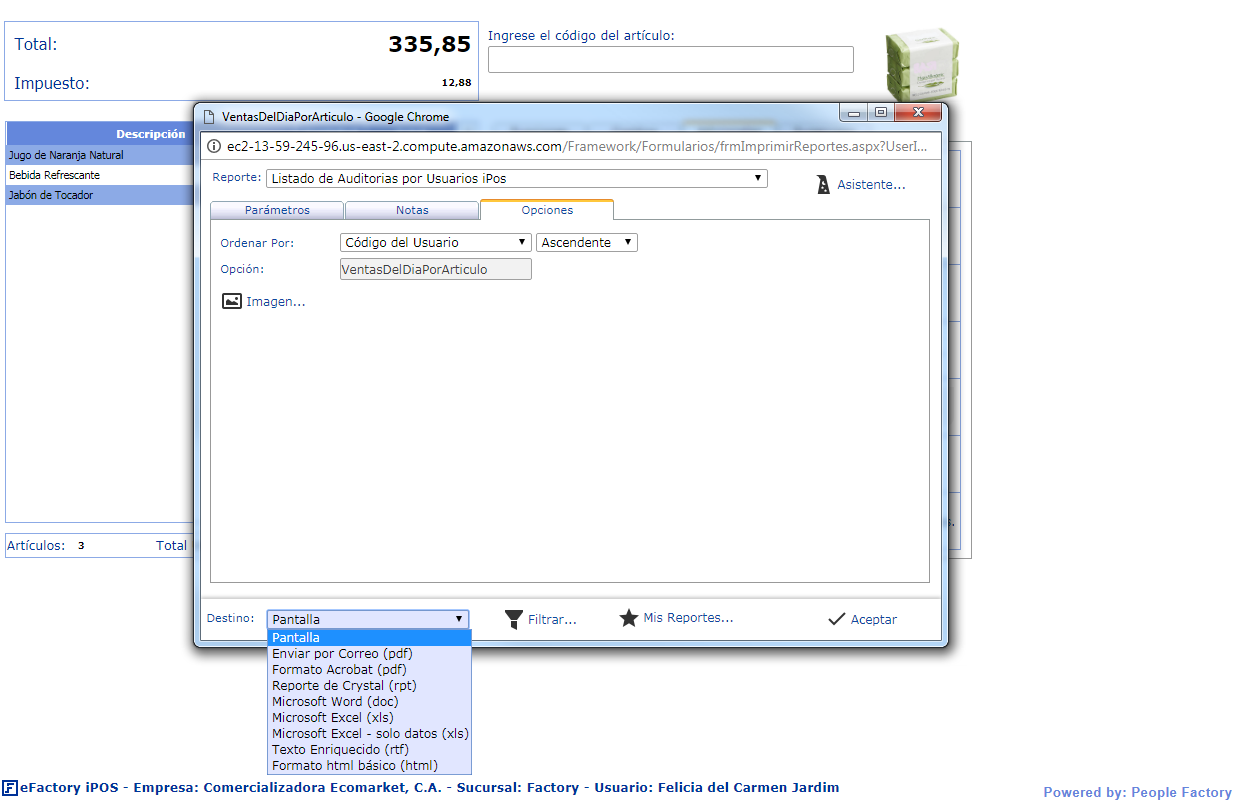
Task: Select Microsoft Excel - solo datos (xls)
Action: (x=370, y=734)
